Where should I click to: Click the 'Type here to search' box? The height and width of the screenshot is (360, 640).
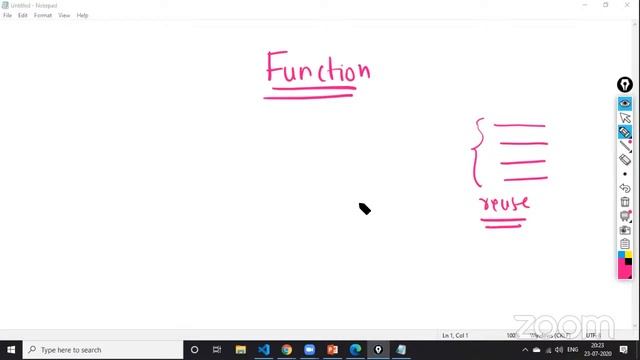103,350
